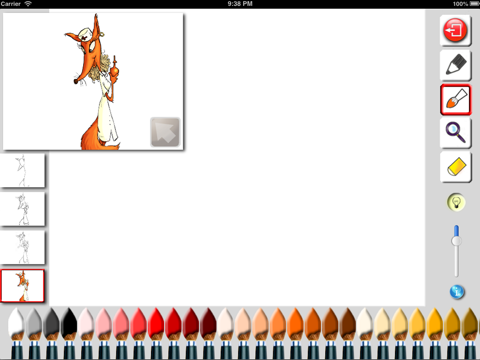This screenshot has width=480, height=360.
Task: Choose the yellow eraser tool
Action: pyautogui.click(x=455, y=167)
